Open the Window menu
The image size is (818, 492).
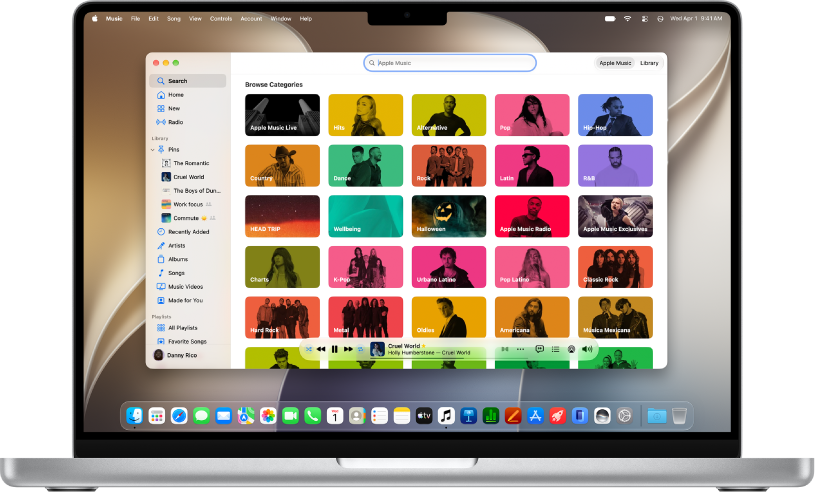click(281, 19)
